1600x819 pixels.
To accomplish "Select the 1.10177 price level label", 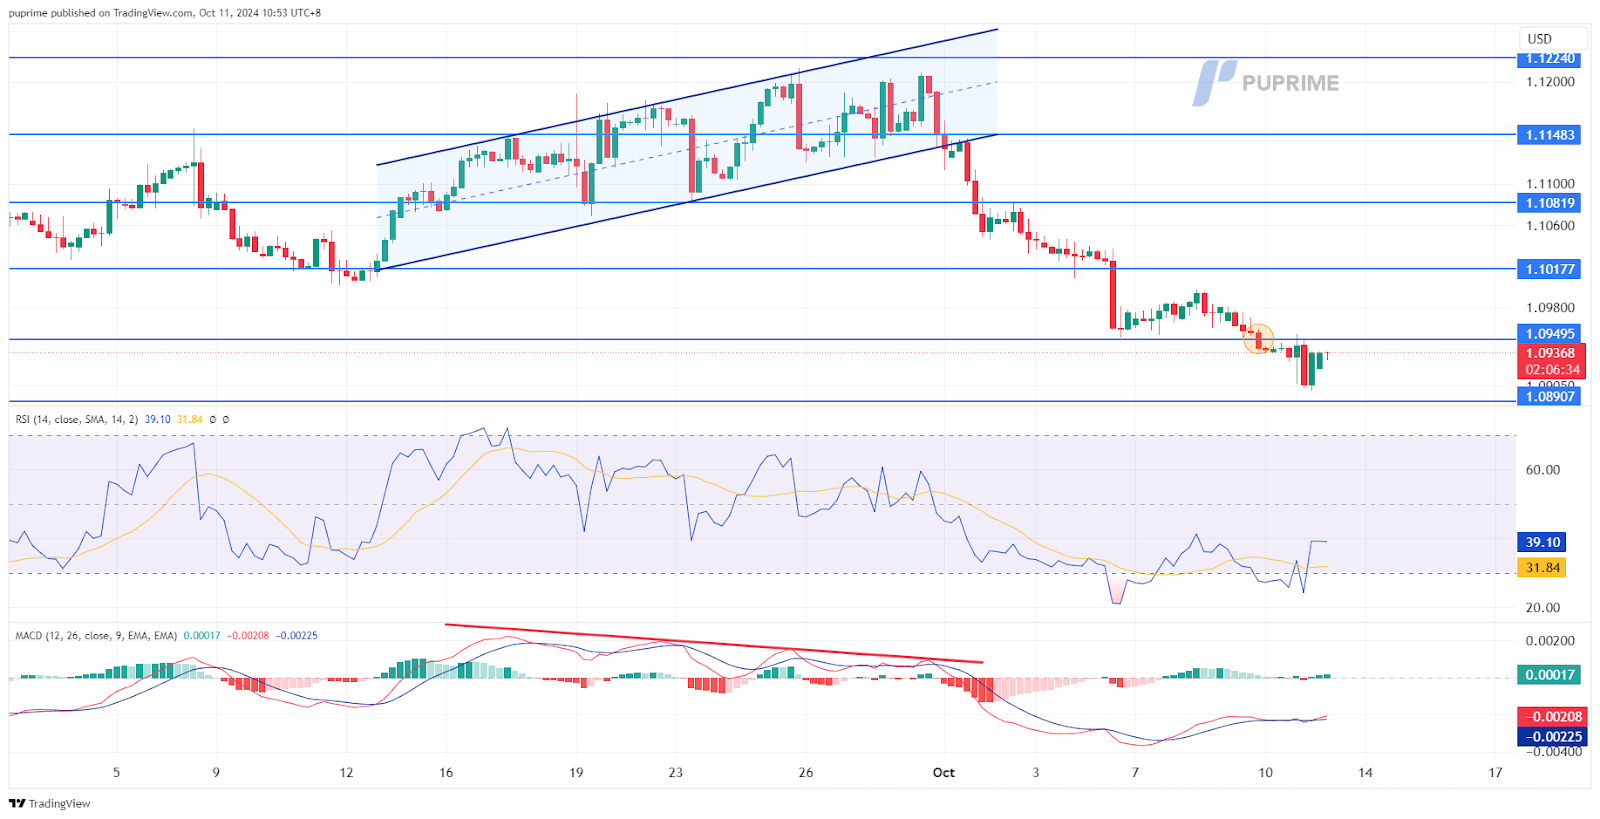I will click(1549, 269).
